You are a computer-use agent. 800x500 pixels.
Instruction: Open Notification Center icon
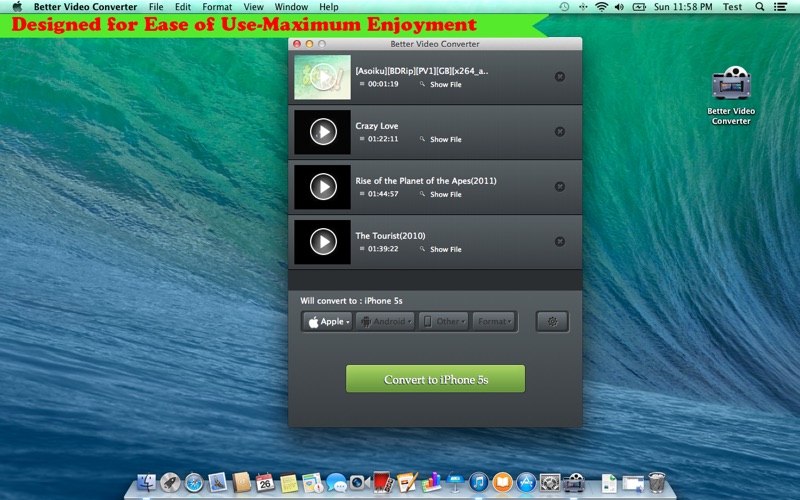tap(780, 7)
